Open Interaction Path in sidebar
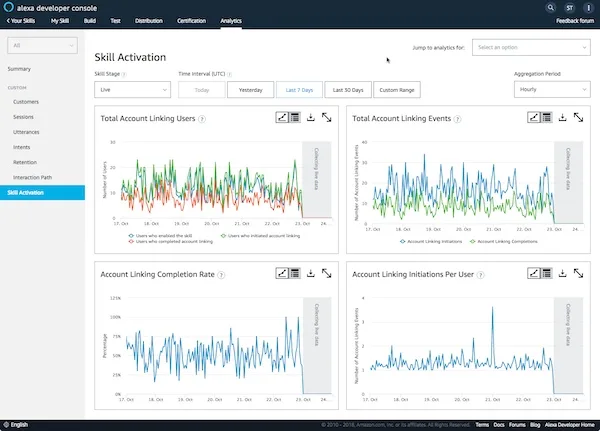Viewport: 600px width, 431px height. tap(32, 177)
